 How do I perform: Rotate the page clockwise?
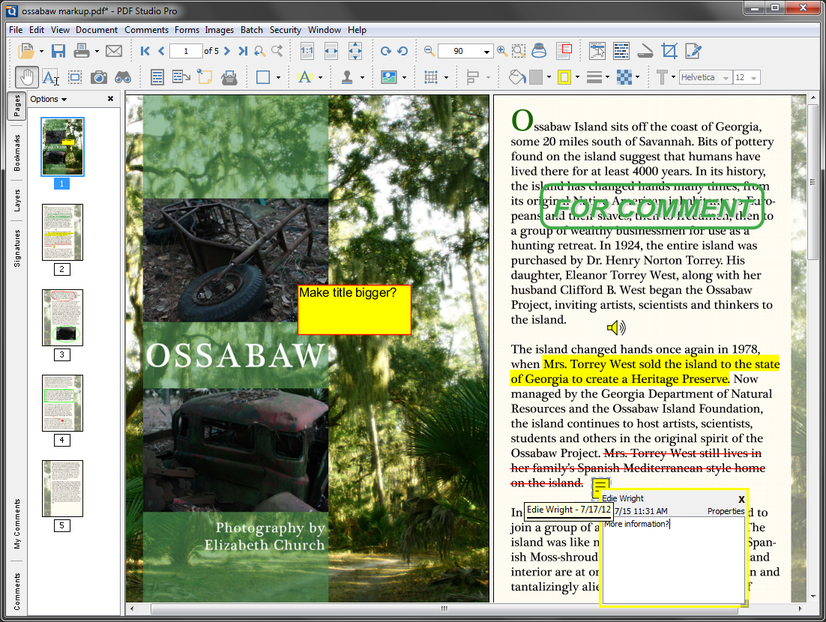tap(386, 51)
